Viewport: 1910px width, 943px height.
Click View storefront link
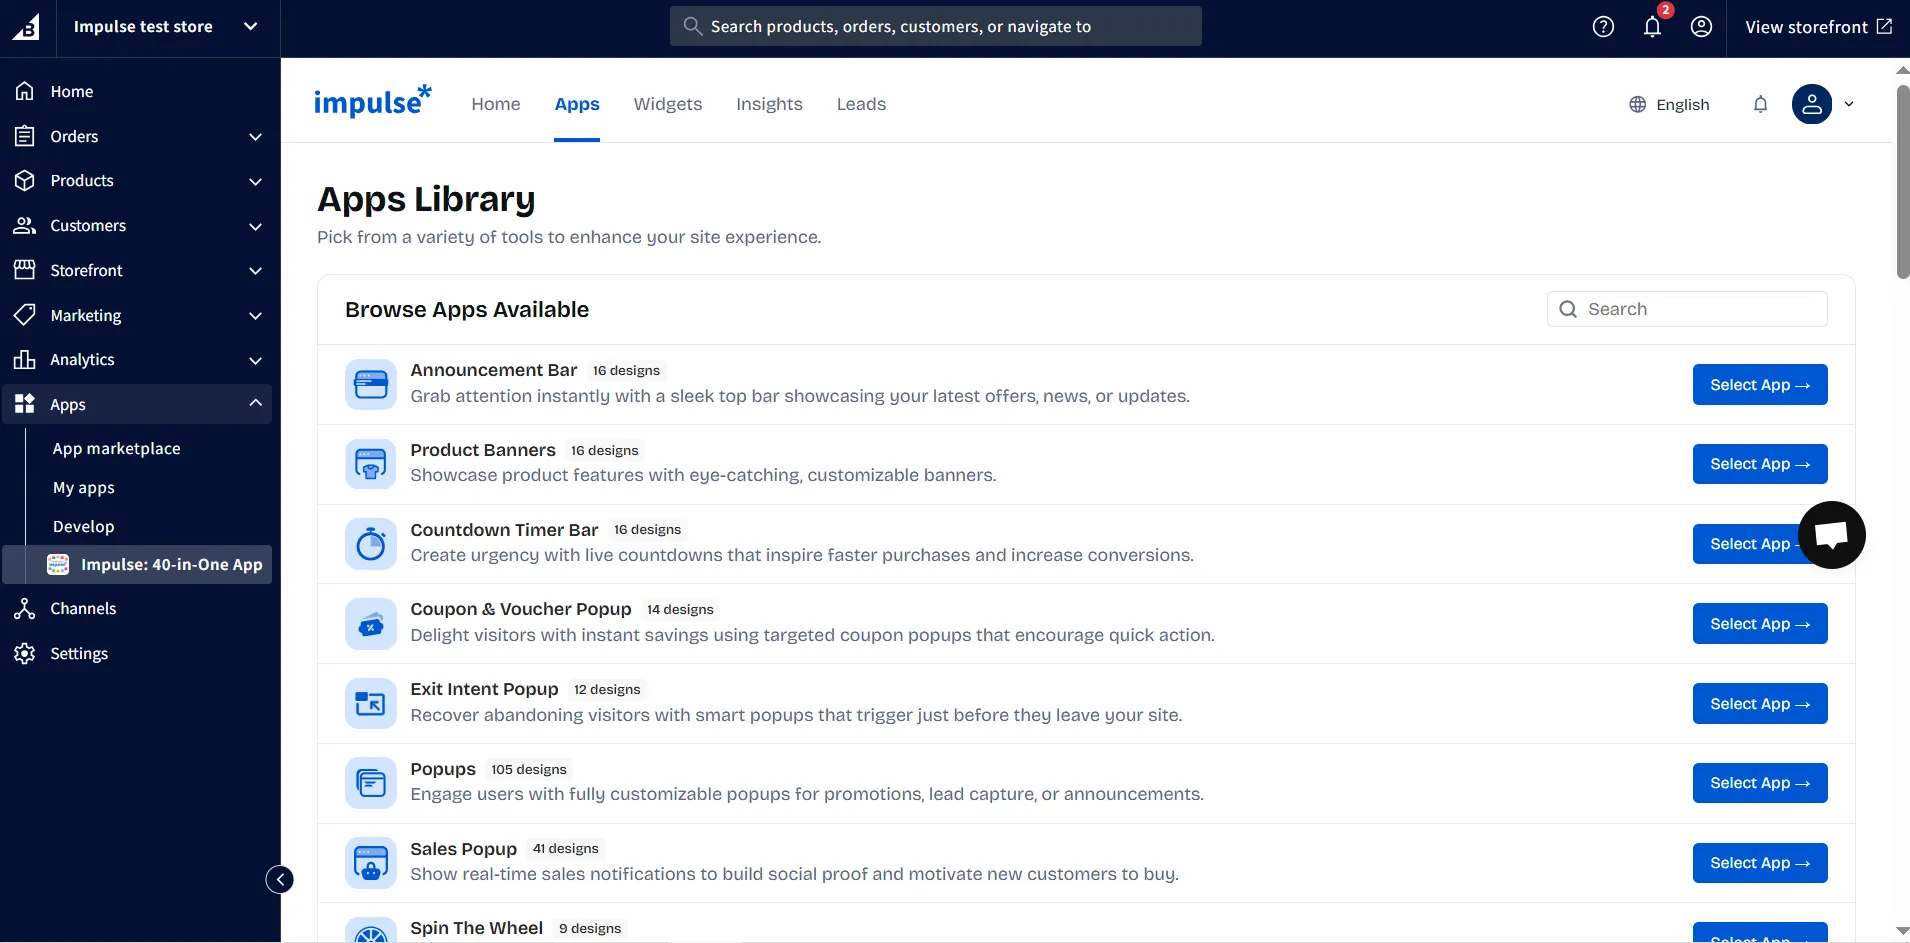pyautogui.click(x=1818, y=27)
